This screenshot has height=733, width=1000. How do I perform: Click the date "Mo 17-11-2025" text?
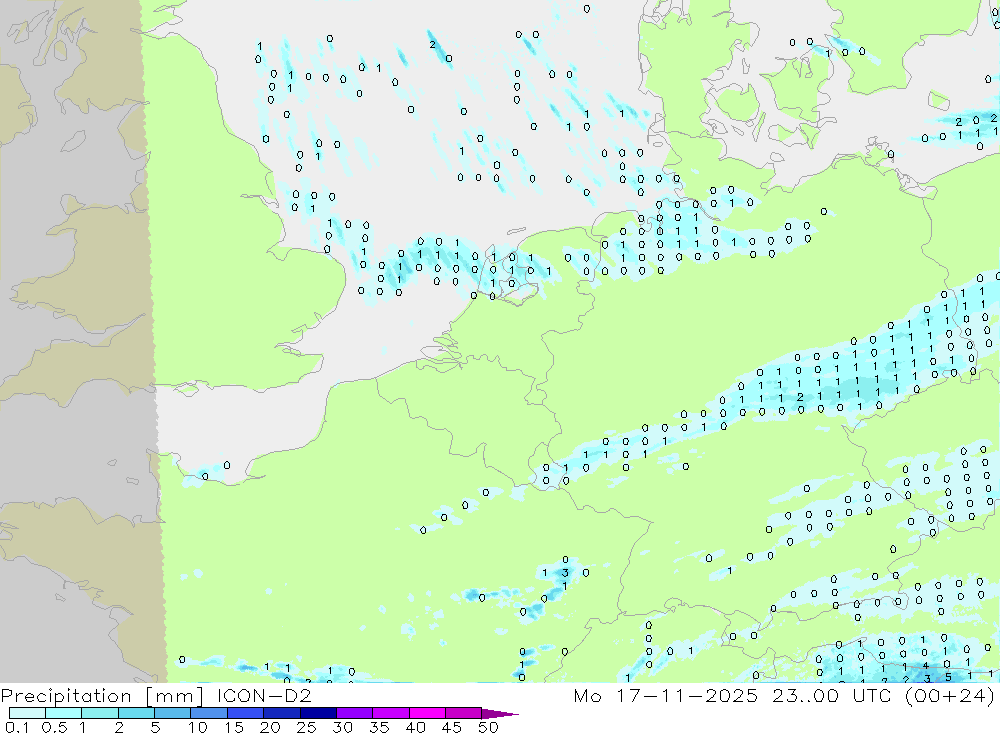(665, 695)
